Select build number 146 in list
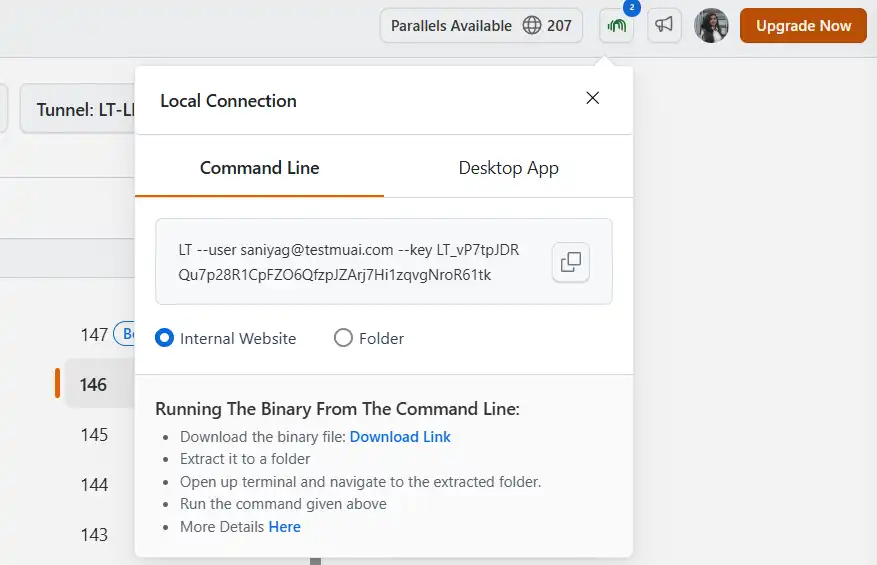 pyautogui.click(x=94, y=385)
